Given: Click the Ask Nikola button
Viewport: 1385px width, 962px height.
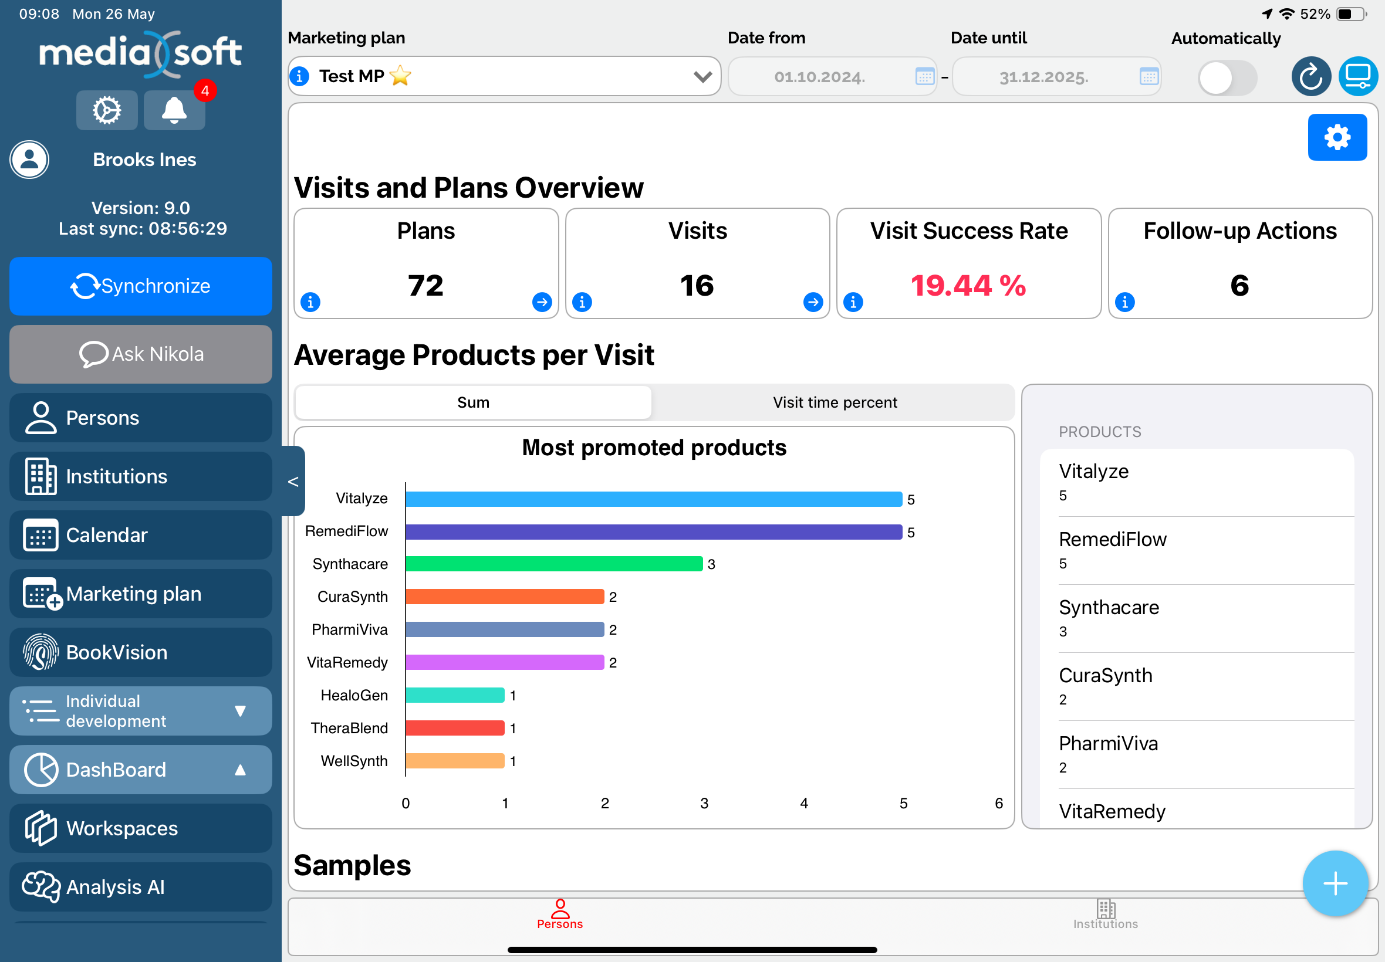Looking at the screenshot, I should click(x=141, y=354).
